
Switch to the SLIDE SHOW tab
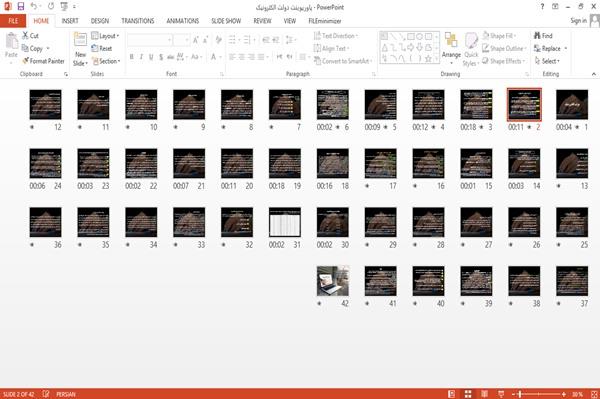(x=226, y=21)
